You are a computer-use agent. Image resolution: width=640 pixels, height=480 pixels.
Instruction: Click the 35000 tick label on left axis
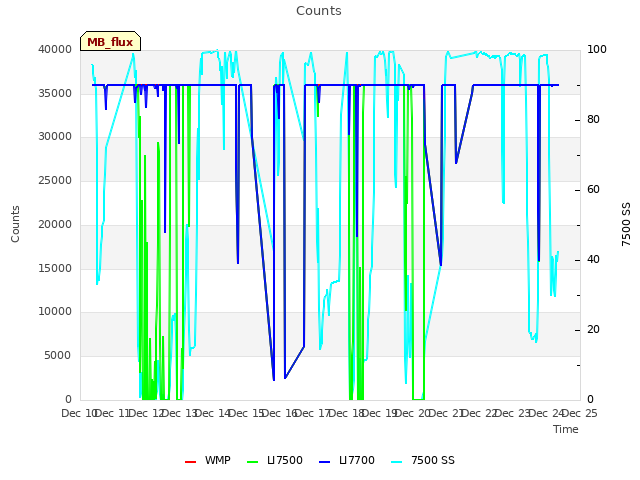pyautogui.click(x=55, y=93)
